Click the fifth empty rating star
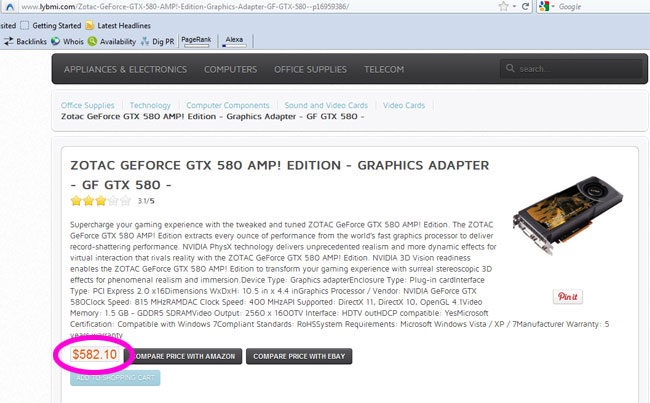This screenshot has height=403, width=650. pyautogui.click(x=126, y=201)
